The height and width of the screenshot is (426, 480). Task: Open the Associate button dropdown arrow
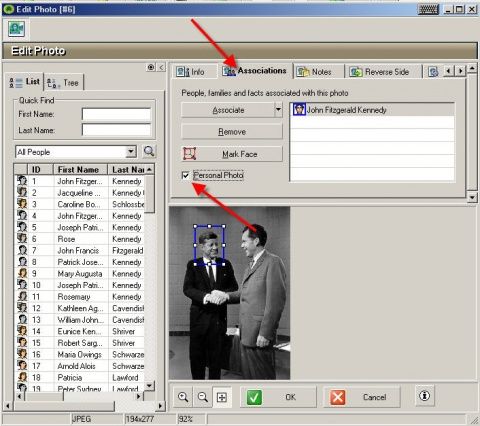pos(278,110)
